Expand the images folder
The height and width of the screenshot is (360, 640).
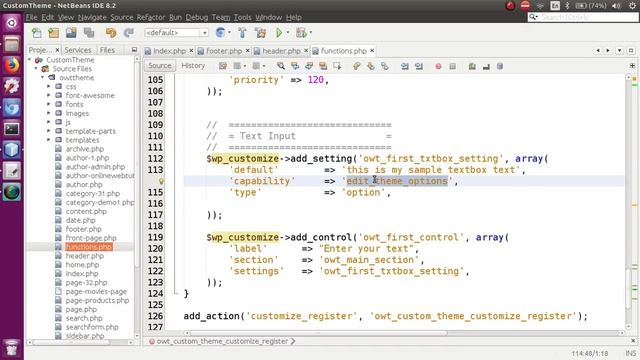point(49,113)
